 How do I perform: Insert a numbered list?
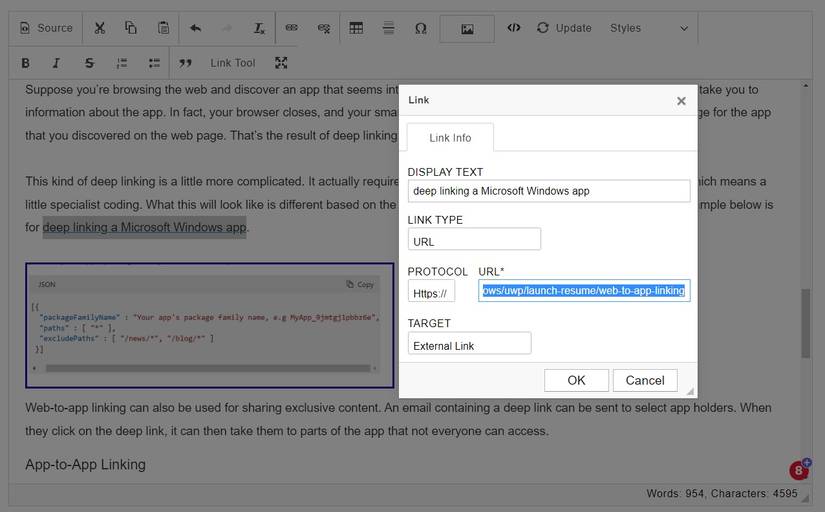122,63
